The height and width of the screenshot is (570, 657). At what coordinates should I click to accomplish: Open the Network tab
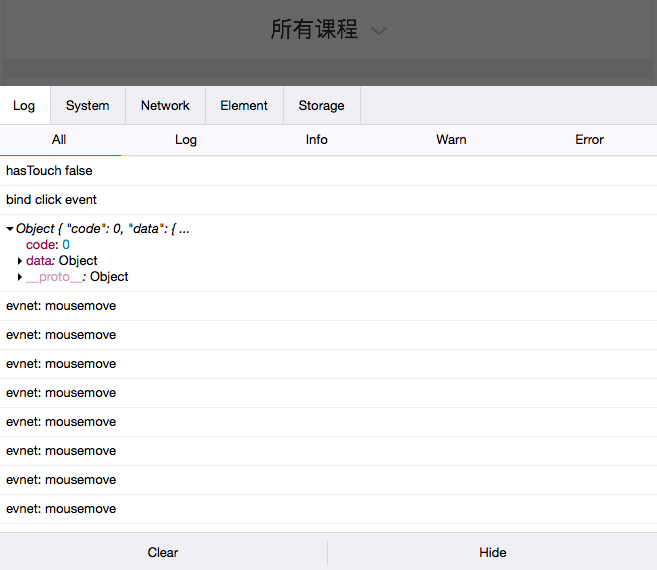pyautogui.click(x=165, y=106)
